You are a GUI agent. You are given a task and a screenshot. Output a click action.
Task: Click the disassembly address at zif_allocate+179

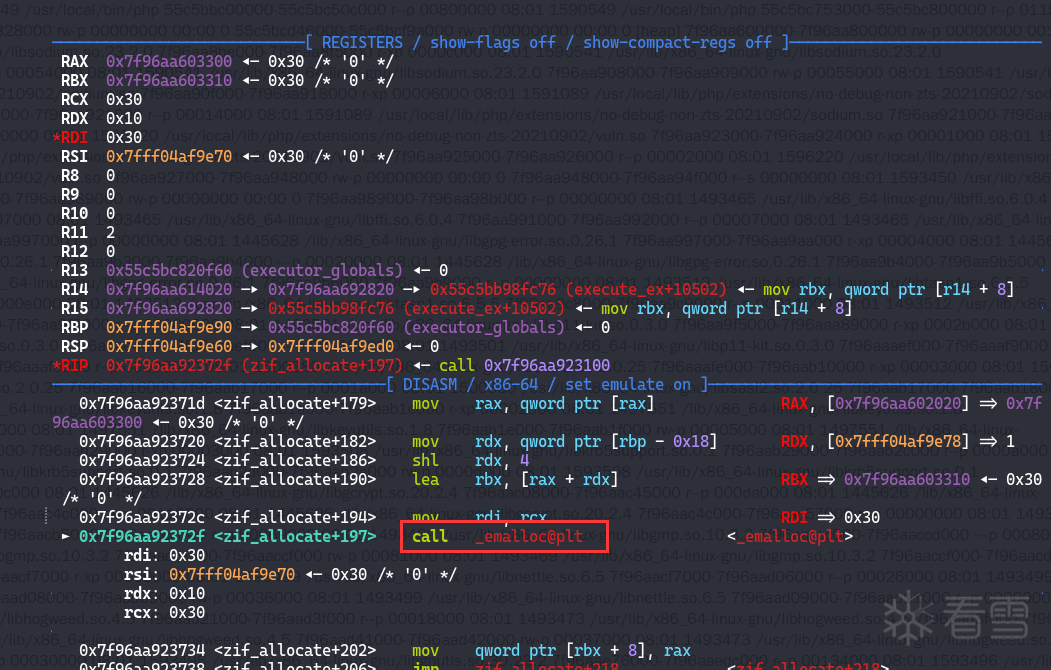[142, 403]
